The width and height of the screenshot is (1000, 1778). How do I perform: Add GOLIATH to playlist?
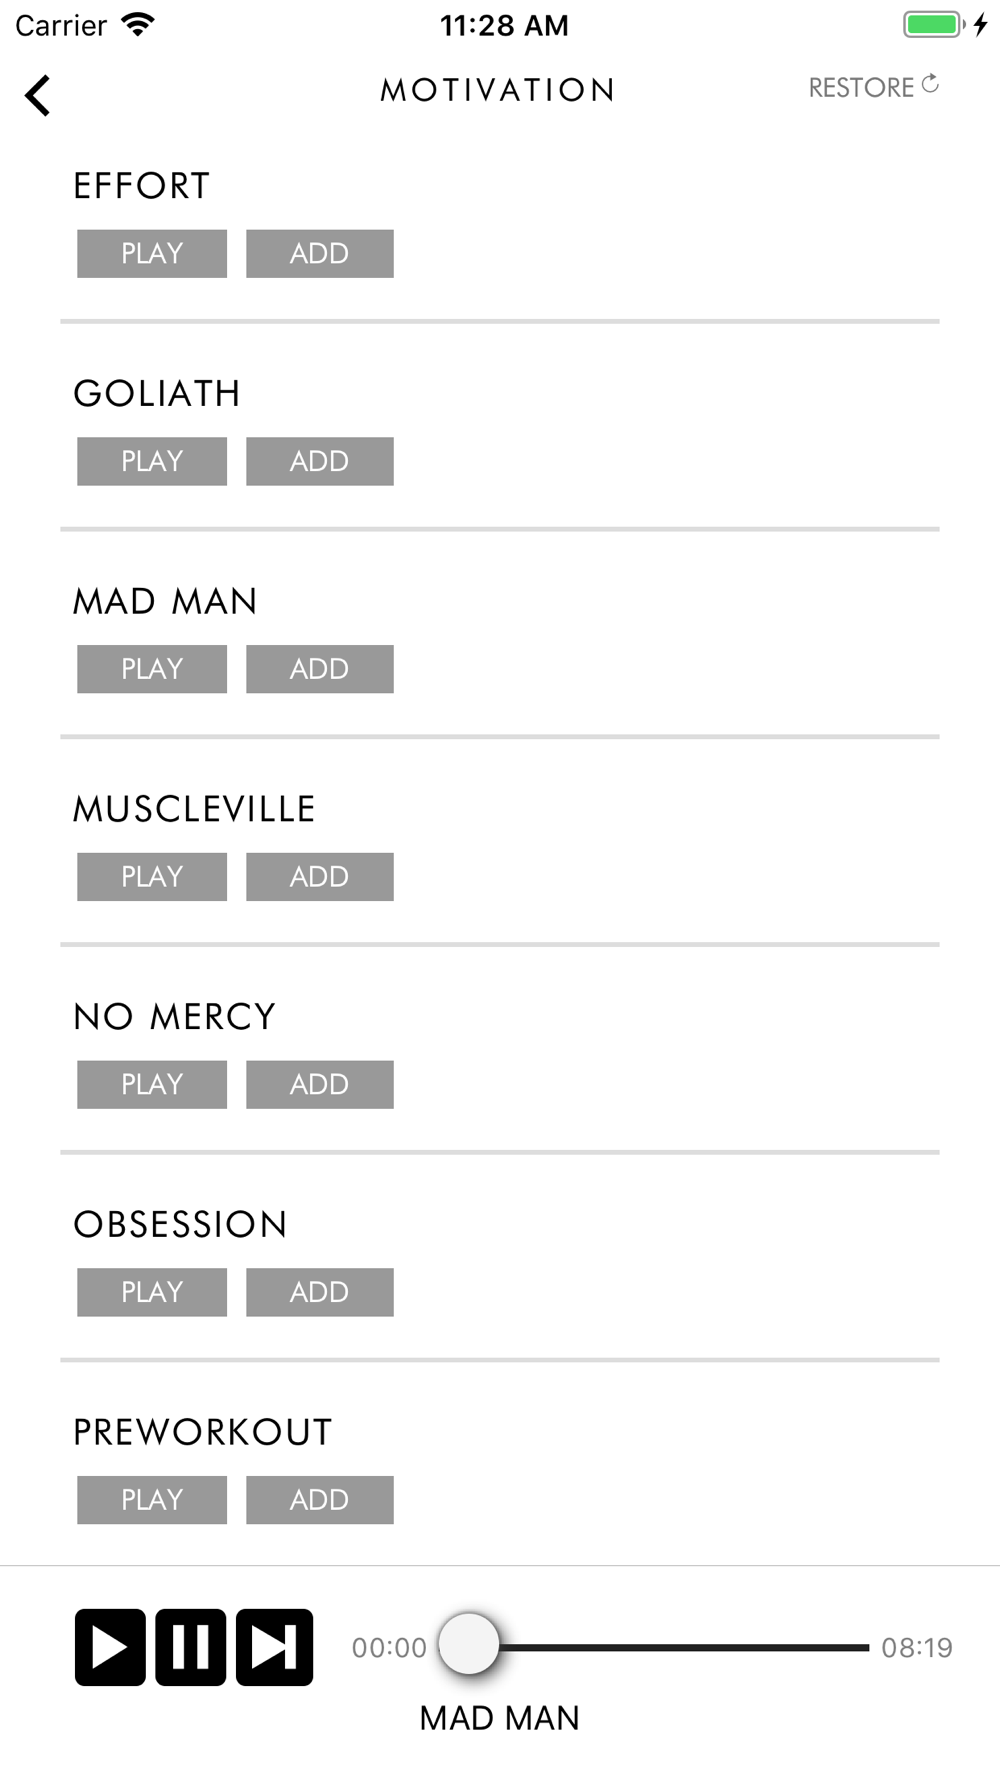point(320,461)
